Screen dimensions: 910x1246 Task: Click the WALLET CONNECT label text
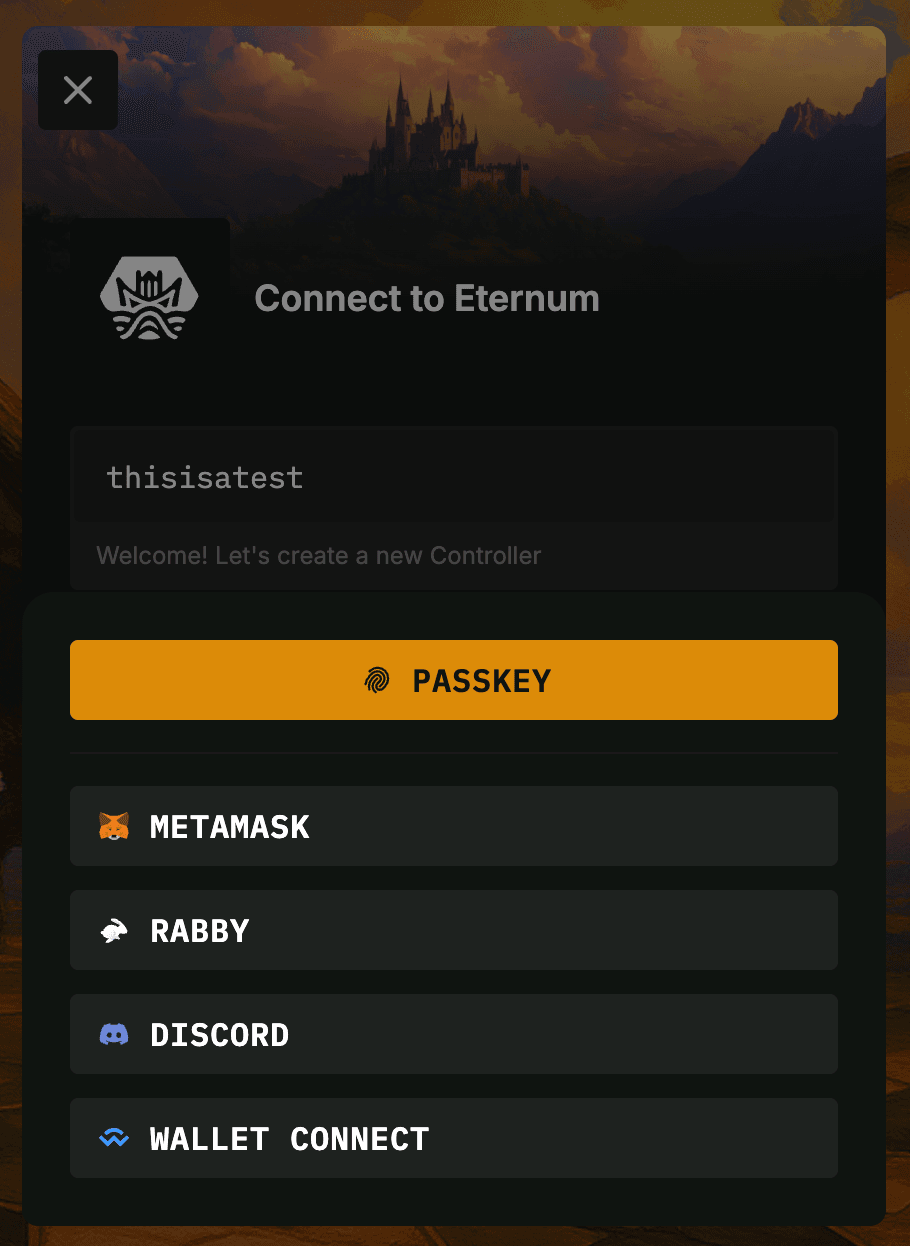click(x=290, y=1139)
